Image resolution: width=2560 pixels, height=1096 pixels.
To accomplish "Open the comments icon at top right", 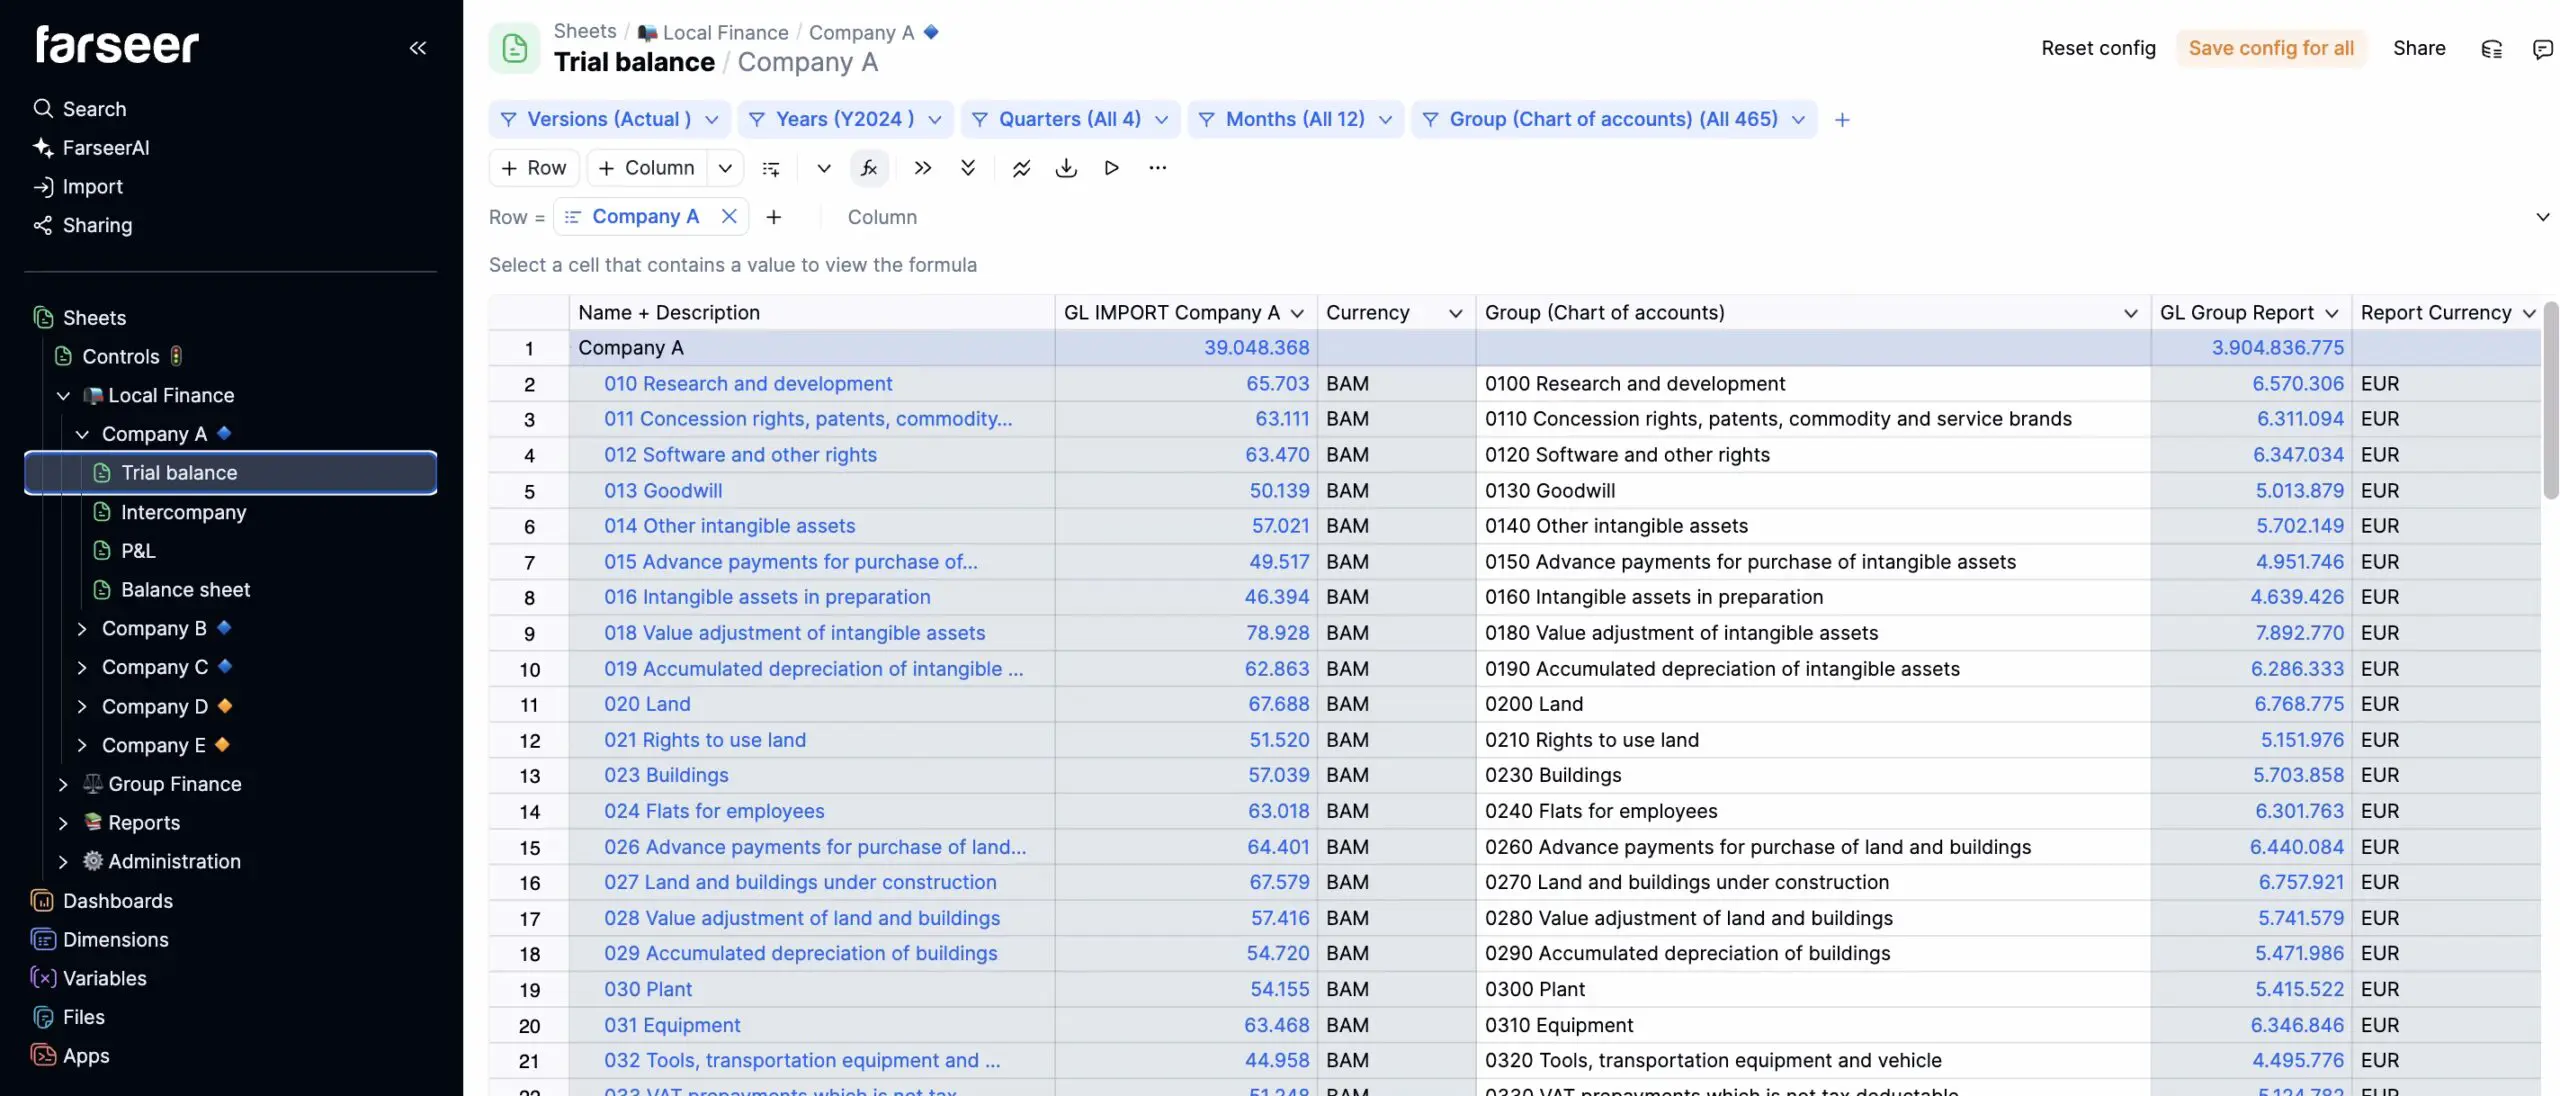I will click(x=2542, y=49).
